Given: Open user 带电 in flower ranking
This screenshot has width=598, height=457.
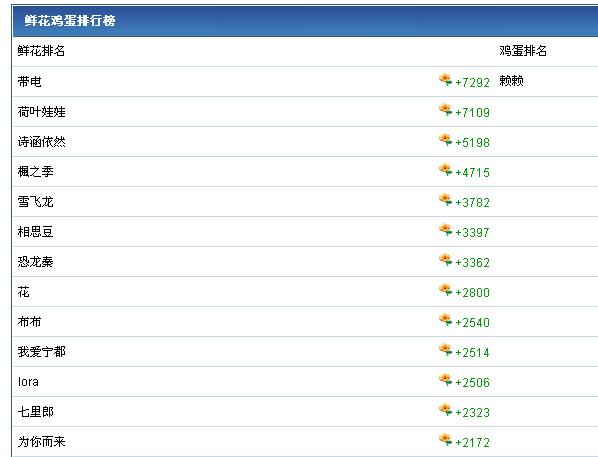Looking at the screenshot, I should click(x=29, y=82).
